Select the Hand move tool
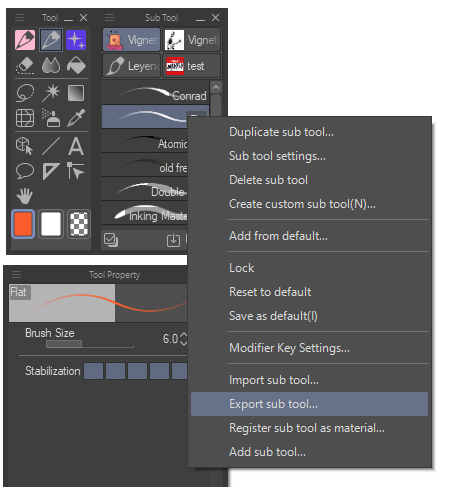Viewport: 454px width, 487px height. [x=25, y=196]
